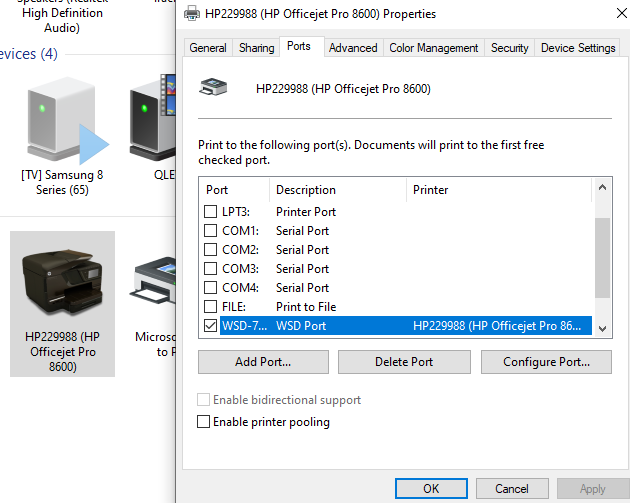Viewport: 630px width, 503px height.
Task: Open the Color Management tab
Action: pyautogui.click(x=434, y=48)
